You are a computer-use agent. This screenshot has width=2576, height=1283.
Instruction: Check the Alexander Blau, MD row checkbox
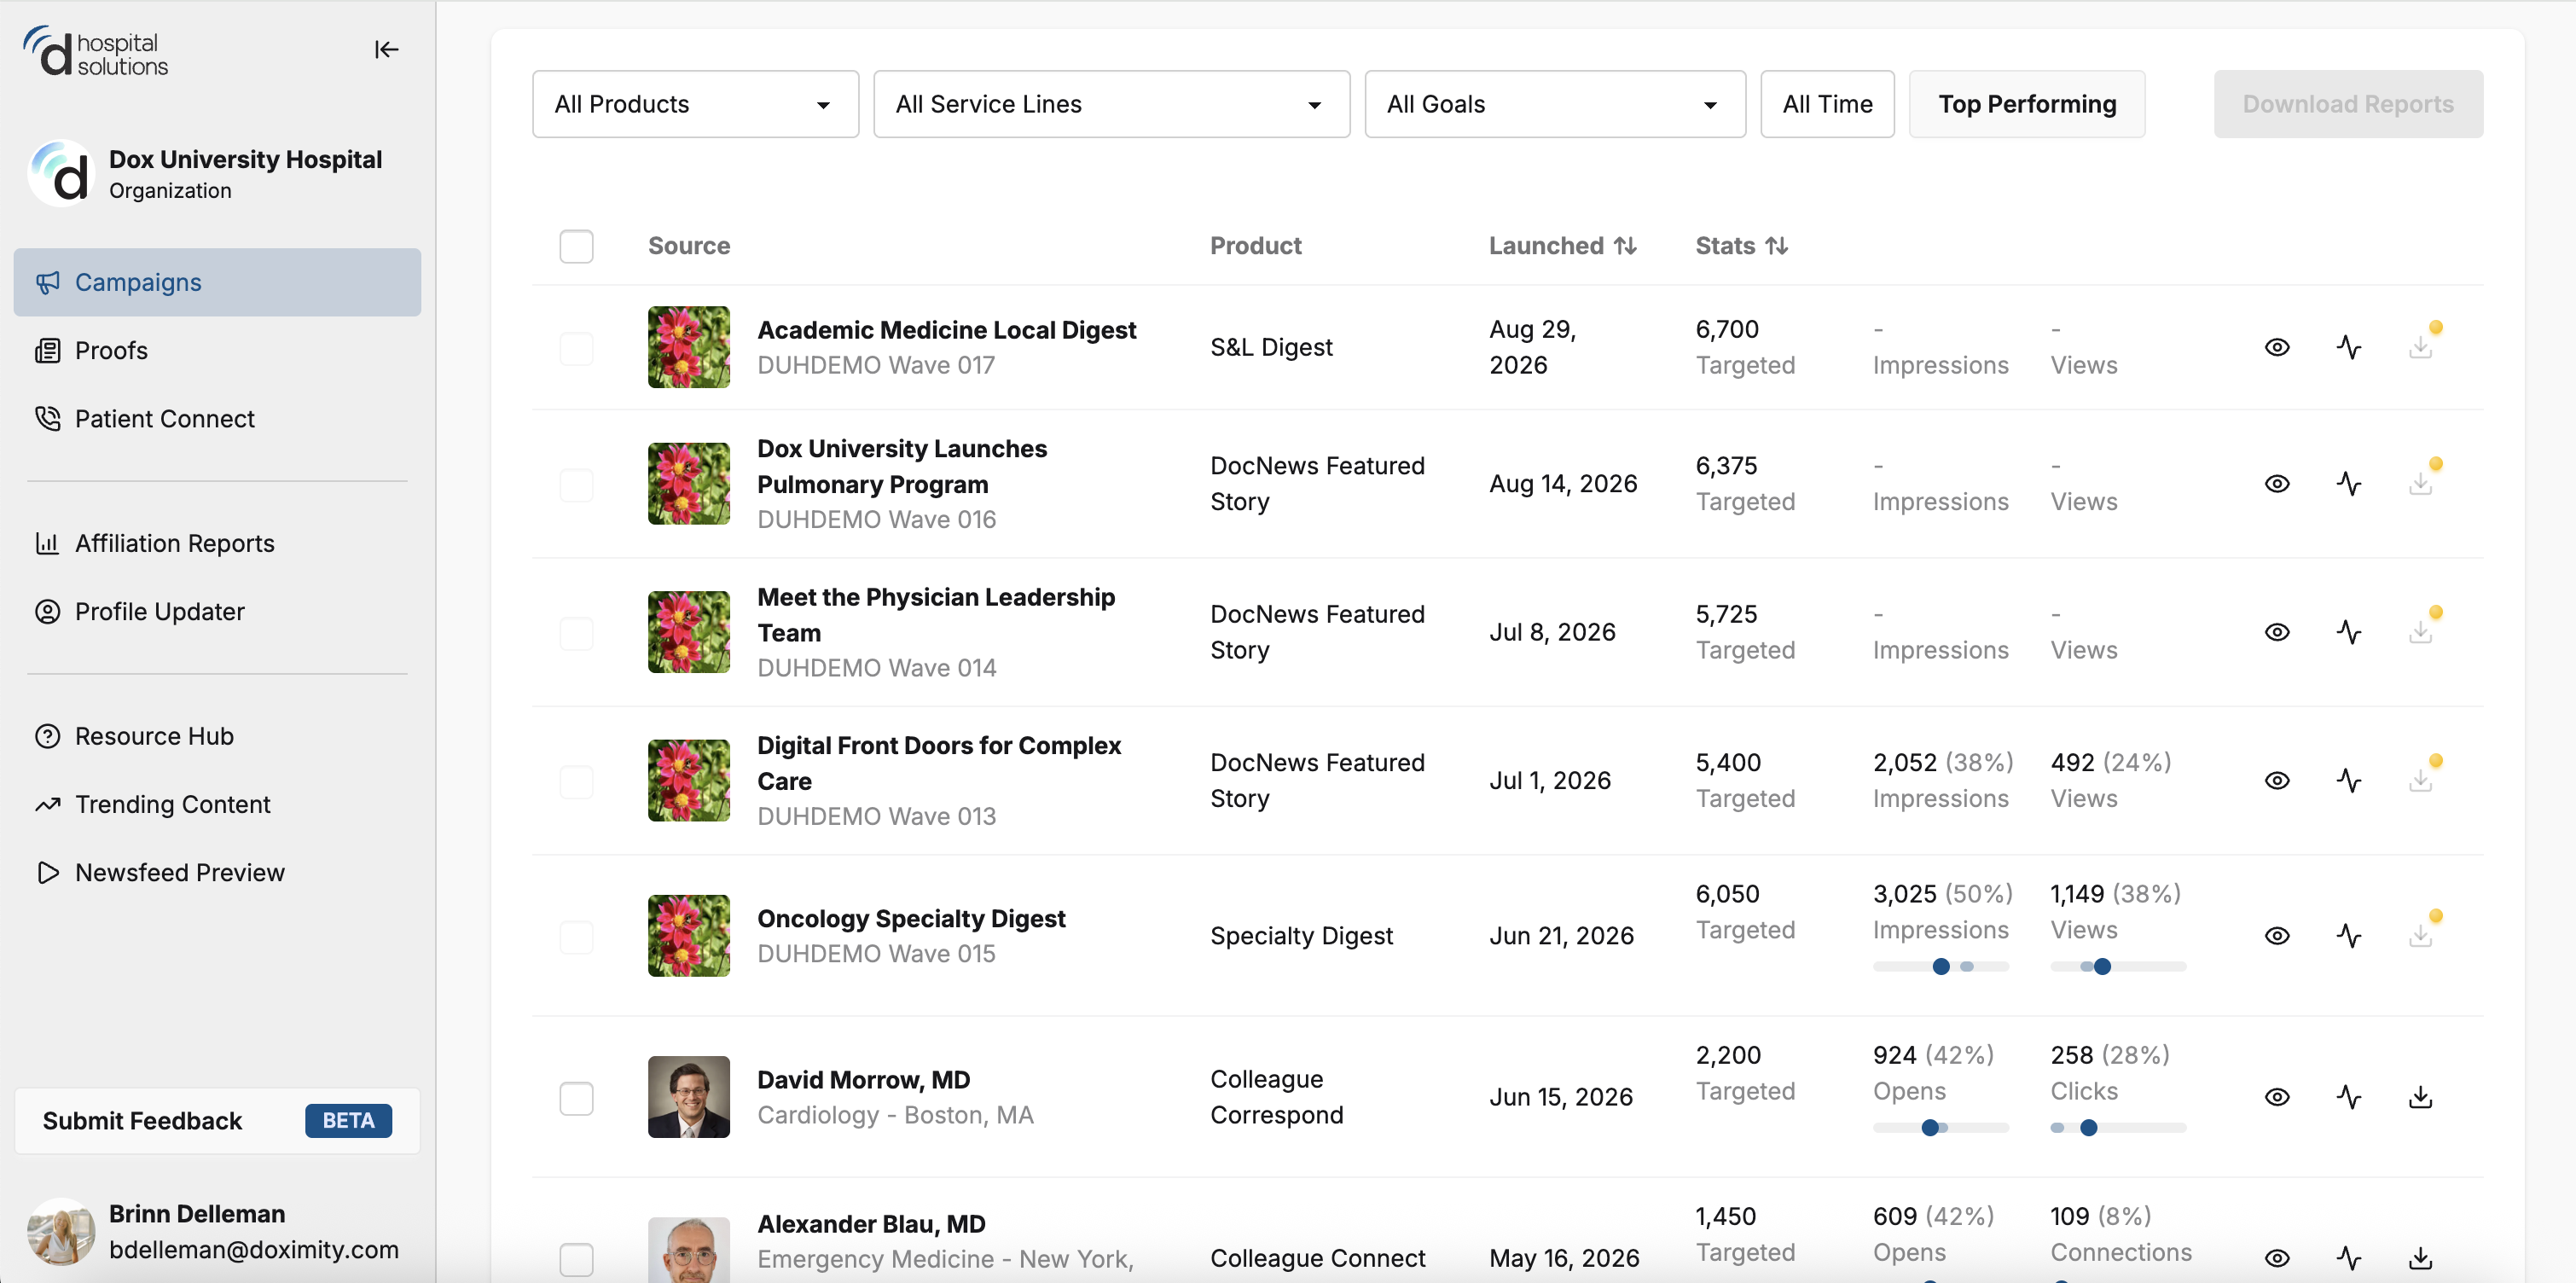576,1259
